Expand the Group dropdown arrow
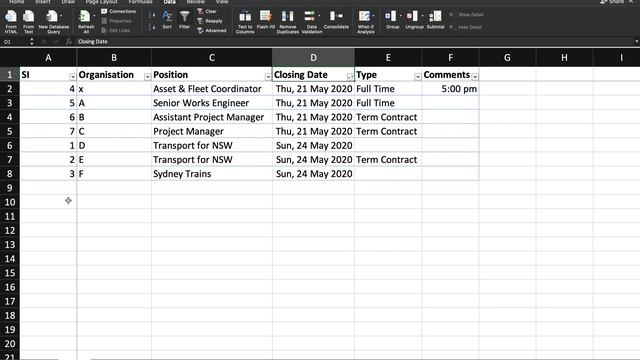Viewport: 640px width, 360px height. pyautogui.click(x=400, y=16)
